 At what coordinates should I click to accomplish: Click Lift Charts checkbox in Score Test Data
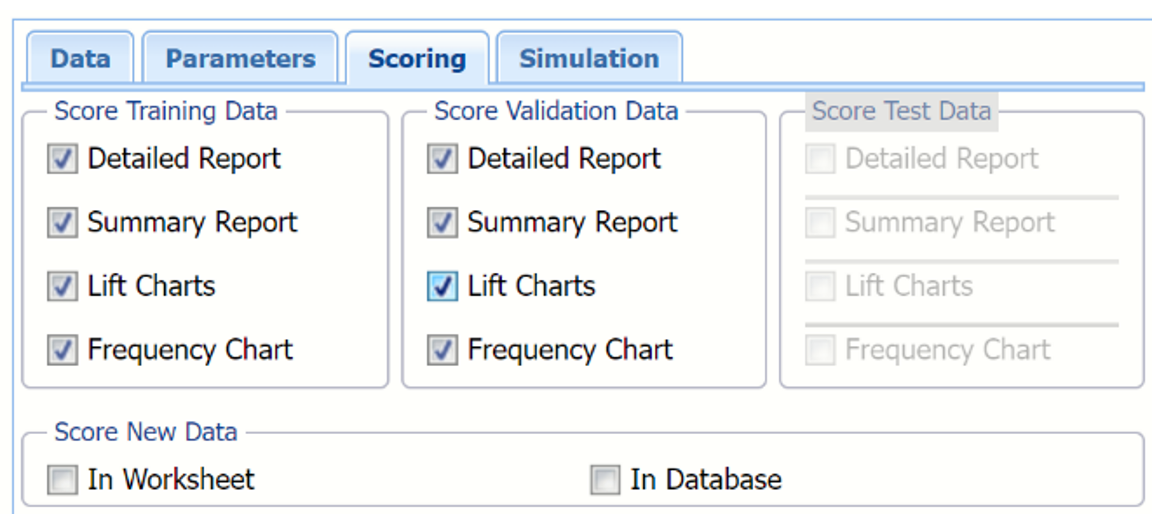(820, 287)
